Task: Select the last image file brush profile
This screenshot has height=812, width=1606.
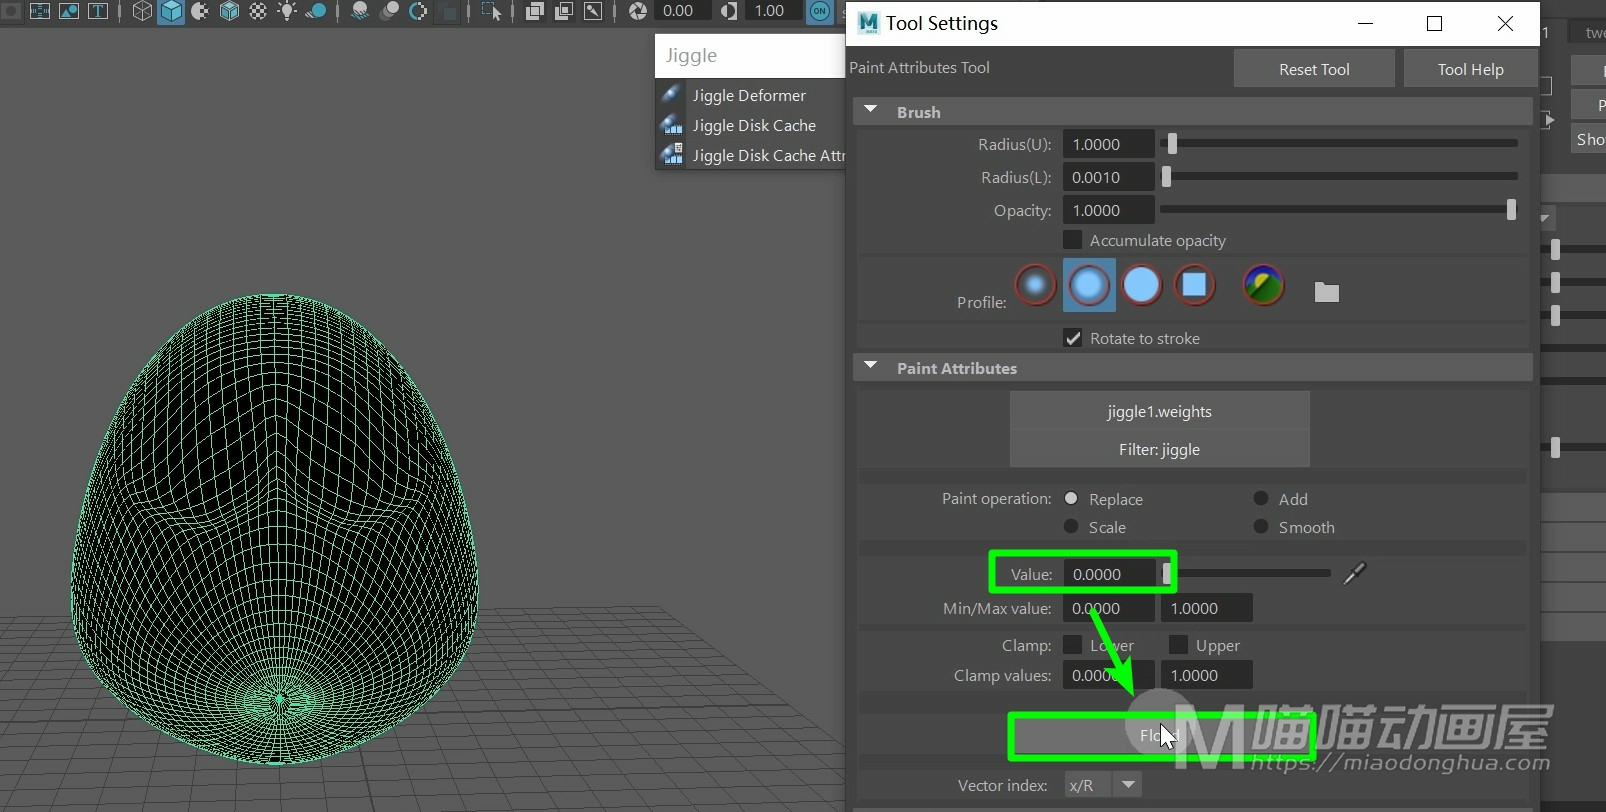Action: click(x=1263, y=285)
